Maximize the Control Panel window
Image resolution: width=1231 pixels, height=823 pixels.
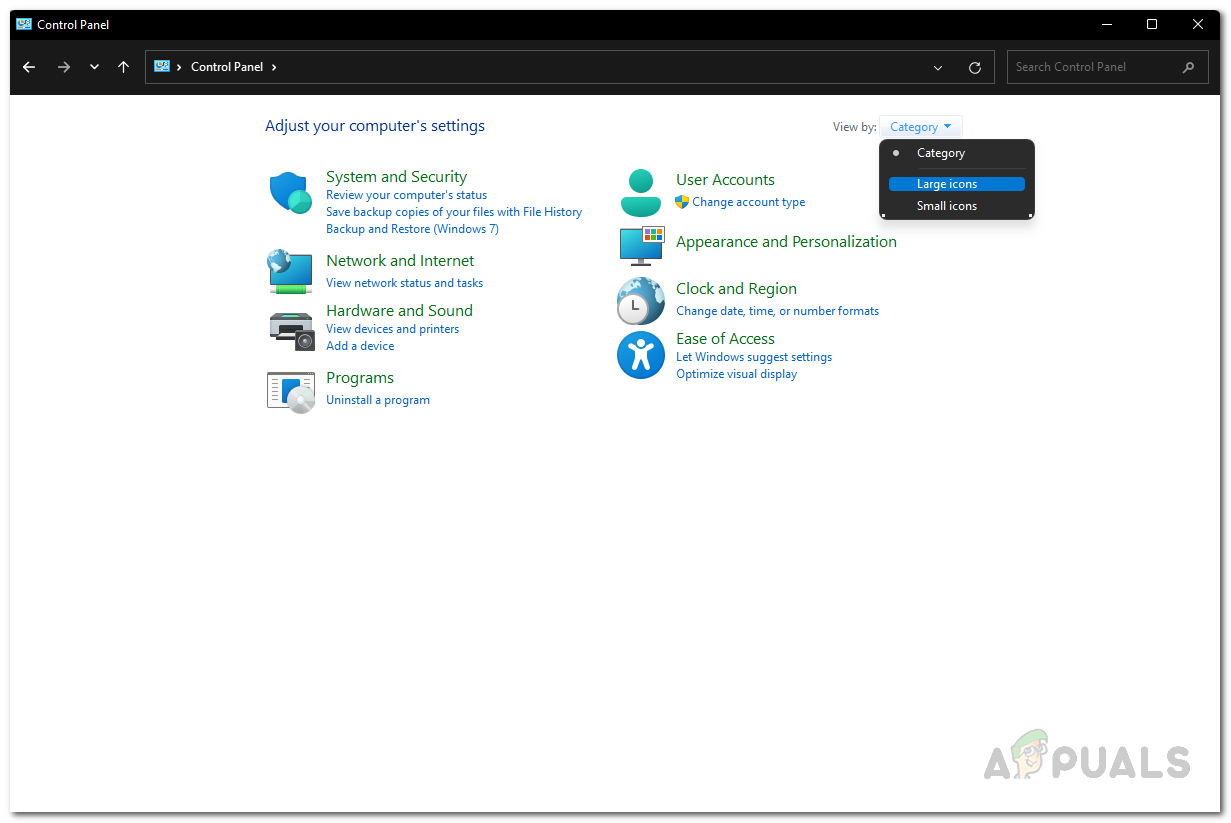point(1152,24)
